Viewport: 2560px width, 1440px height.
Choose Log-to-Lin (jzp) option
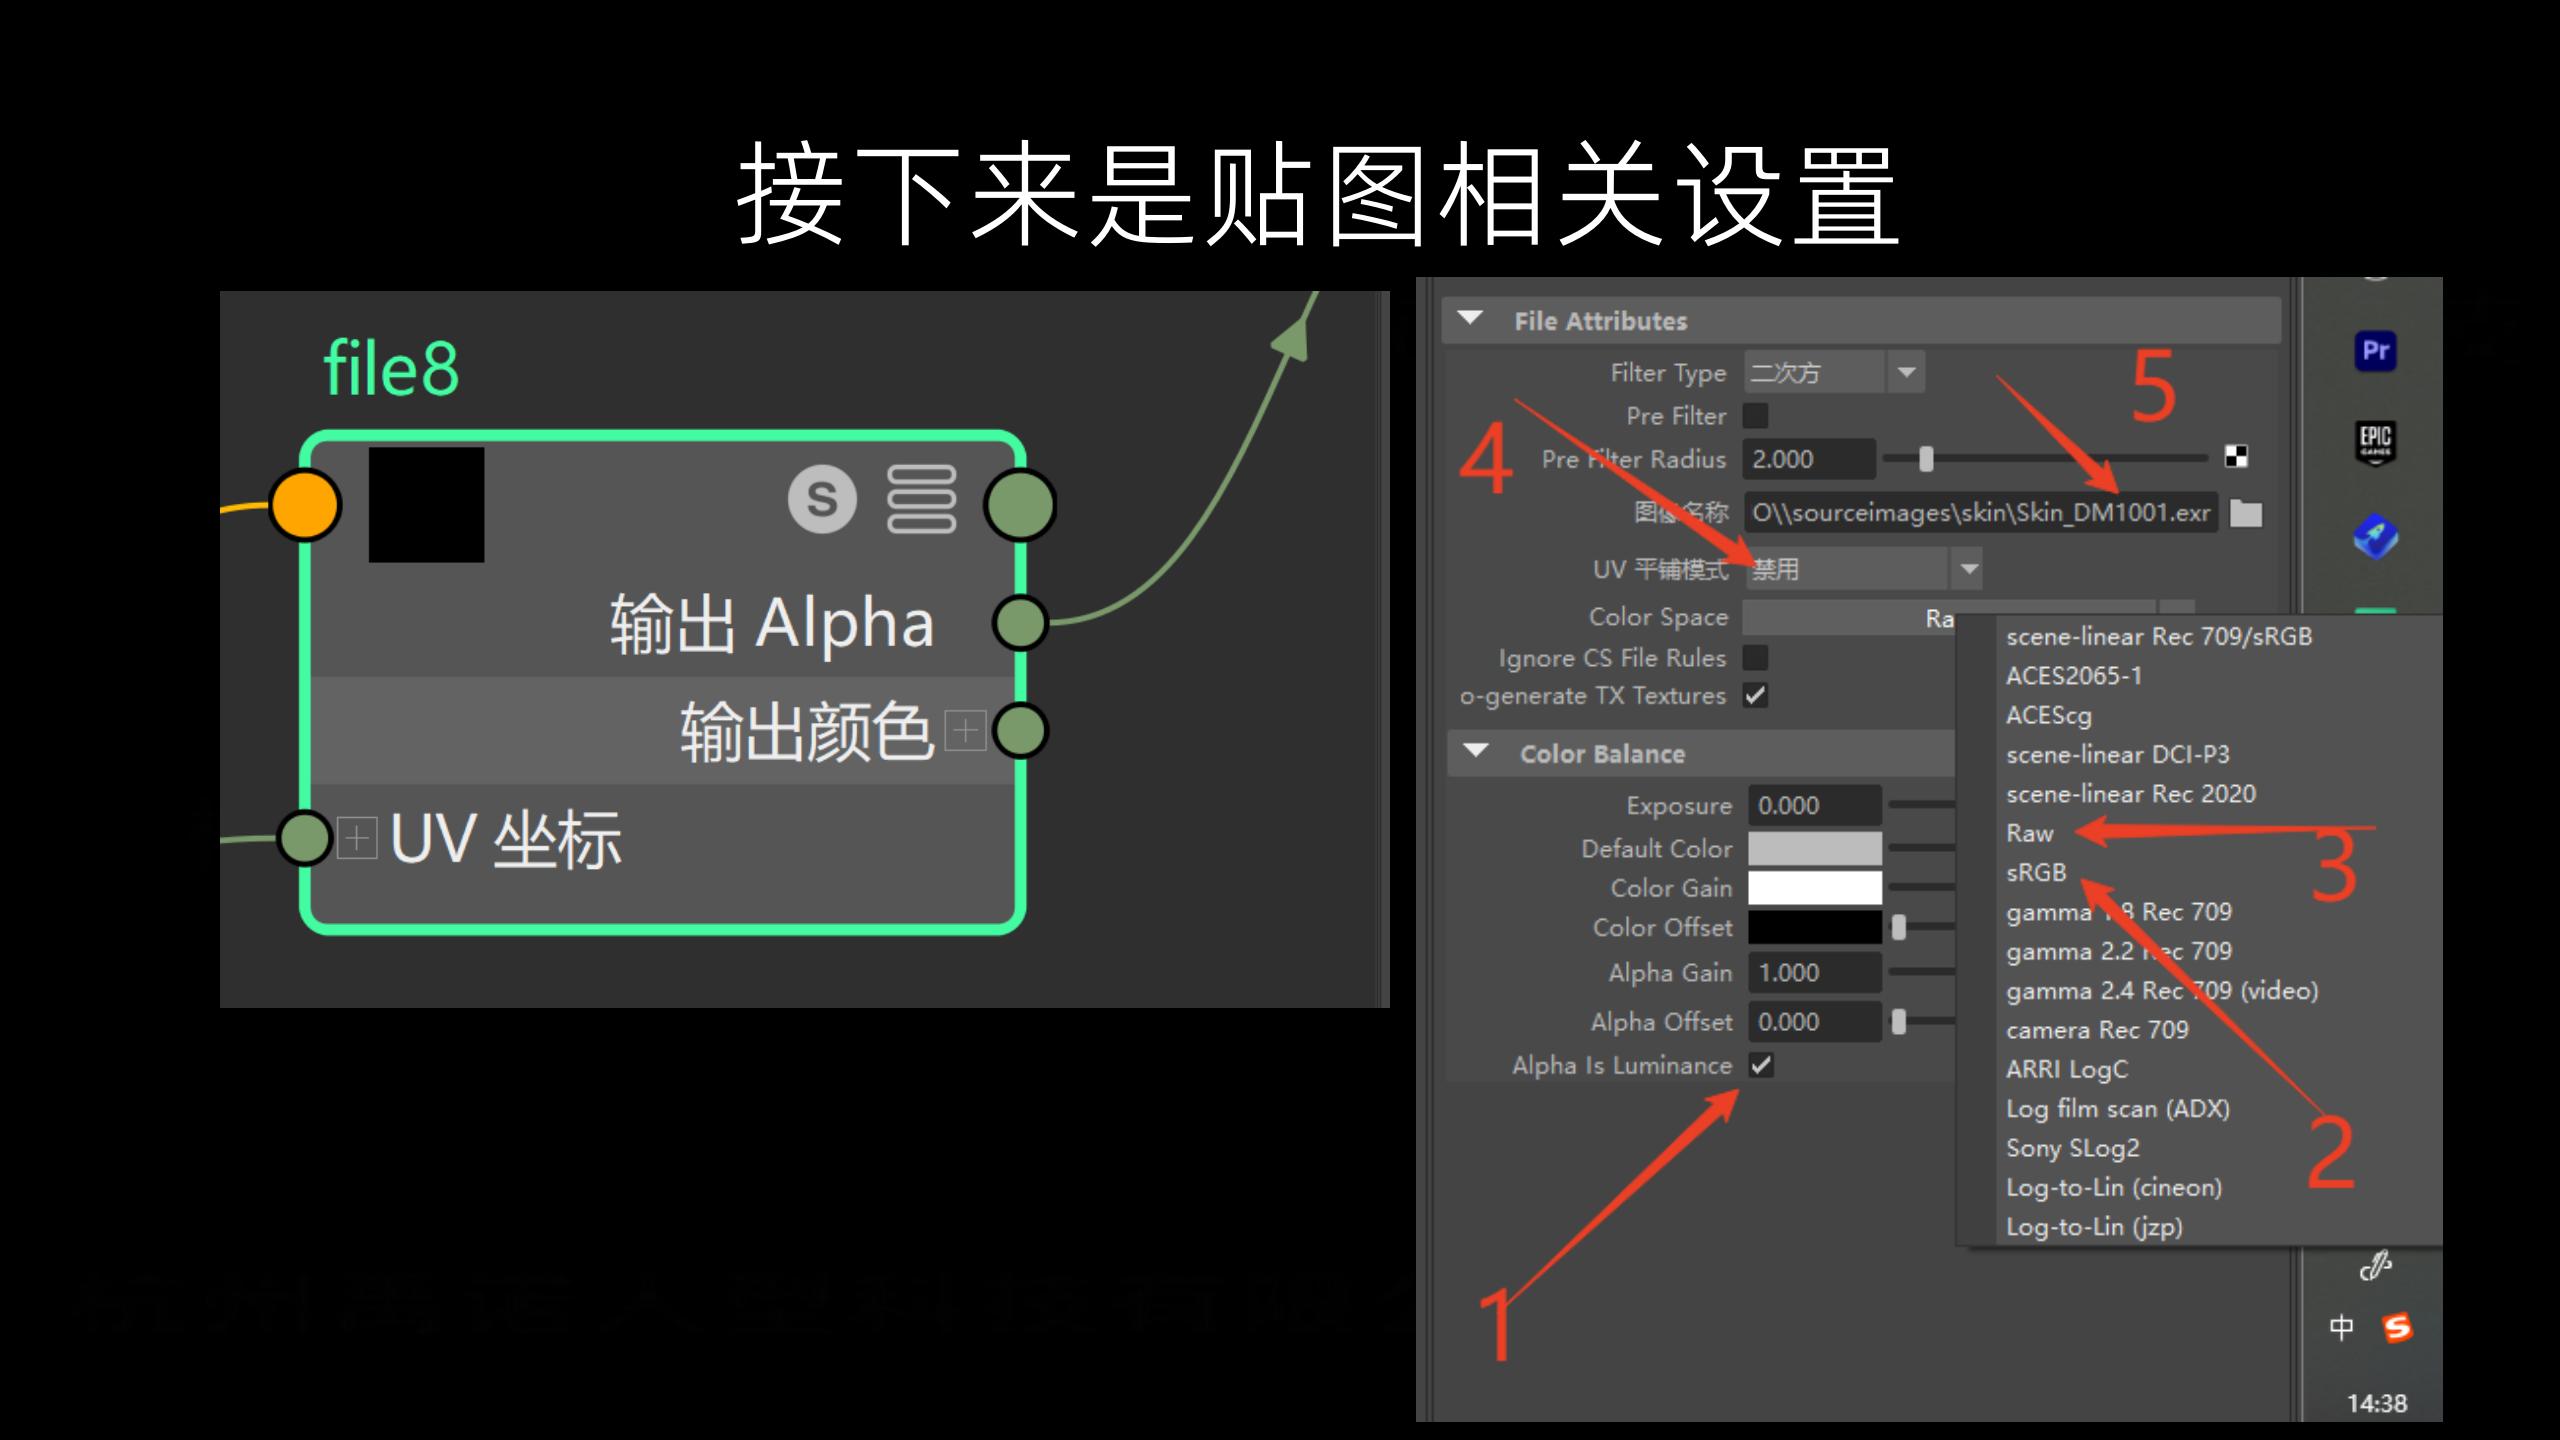coord(2093,1226)
